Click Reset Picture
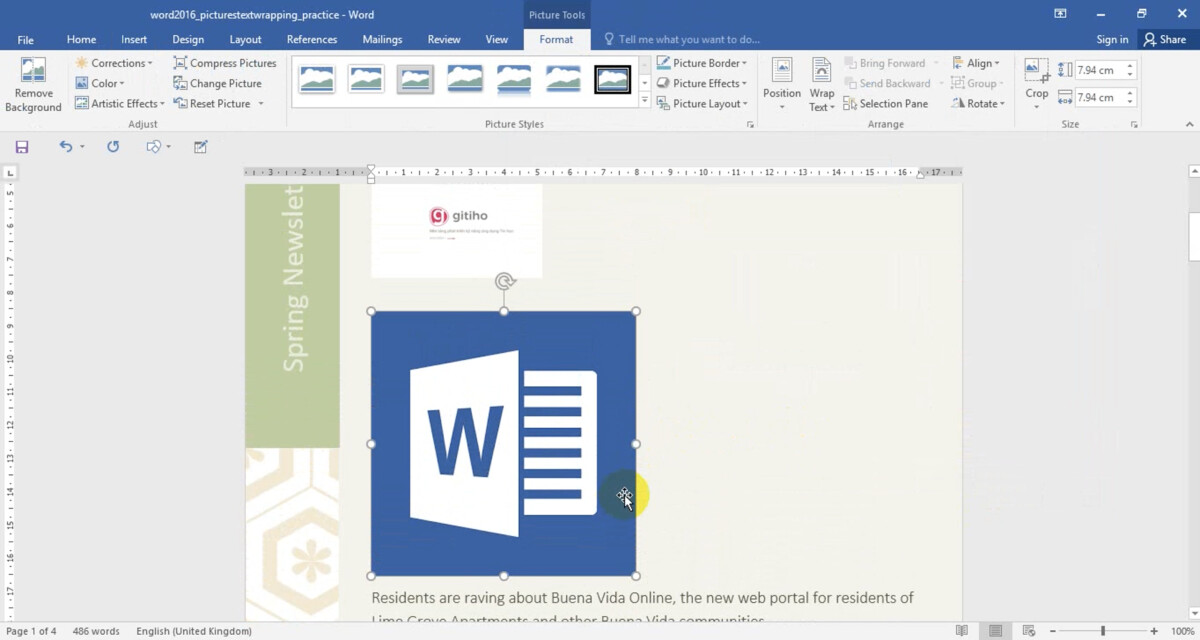The height and width of the screenshot is (640, 1200). point(212,103)
